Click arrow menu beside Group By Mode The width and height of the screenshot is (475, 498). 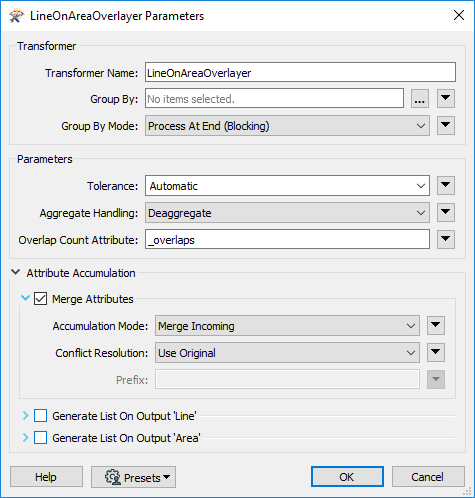click(x=446, y=126)
